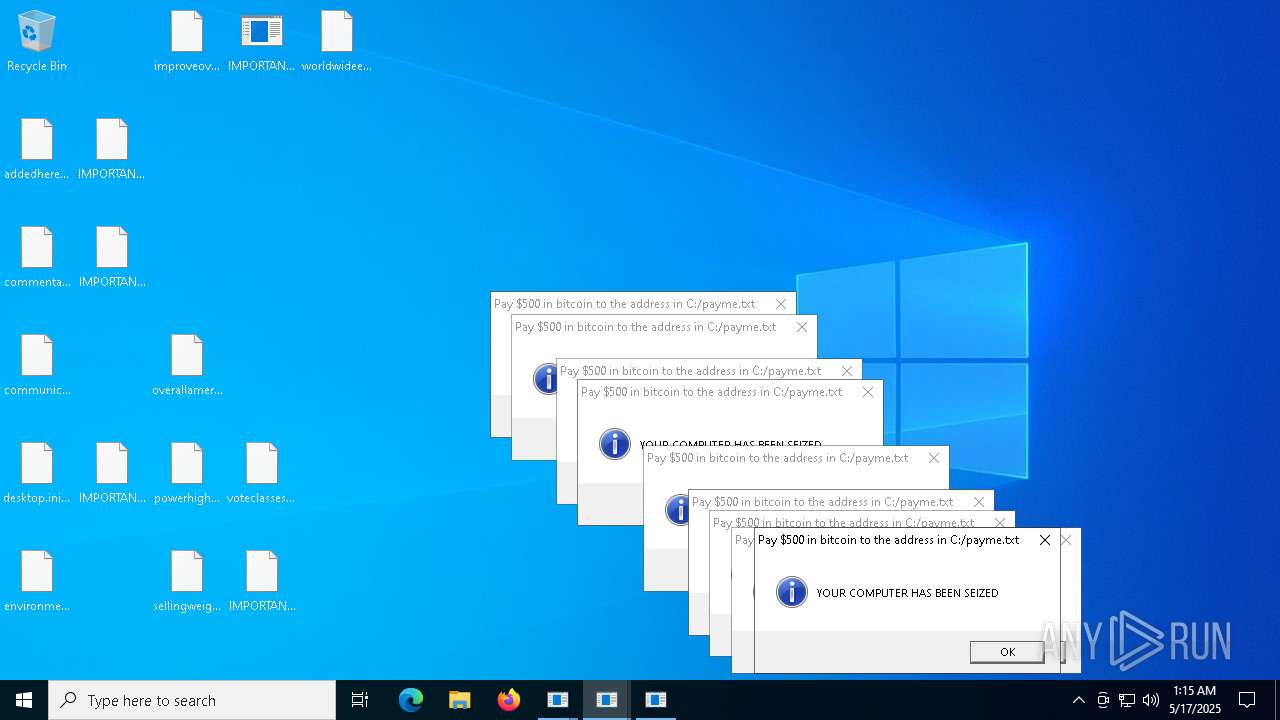Screen dimensions: 1280x720
Task: Select IMPORTAN... file next to desktop.ini...
Action: 112,474
